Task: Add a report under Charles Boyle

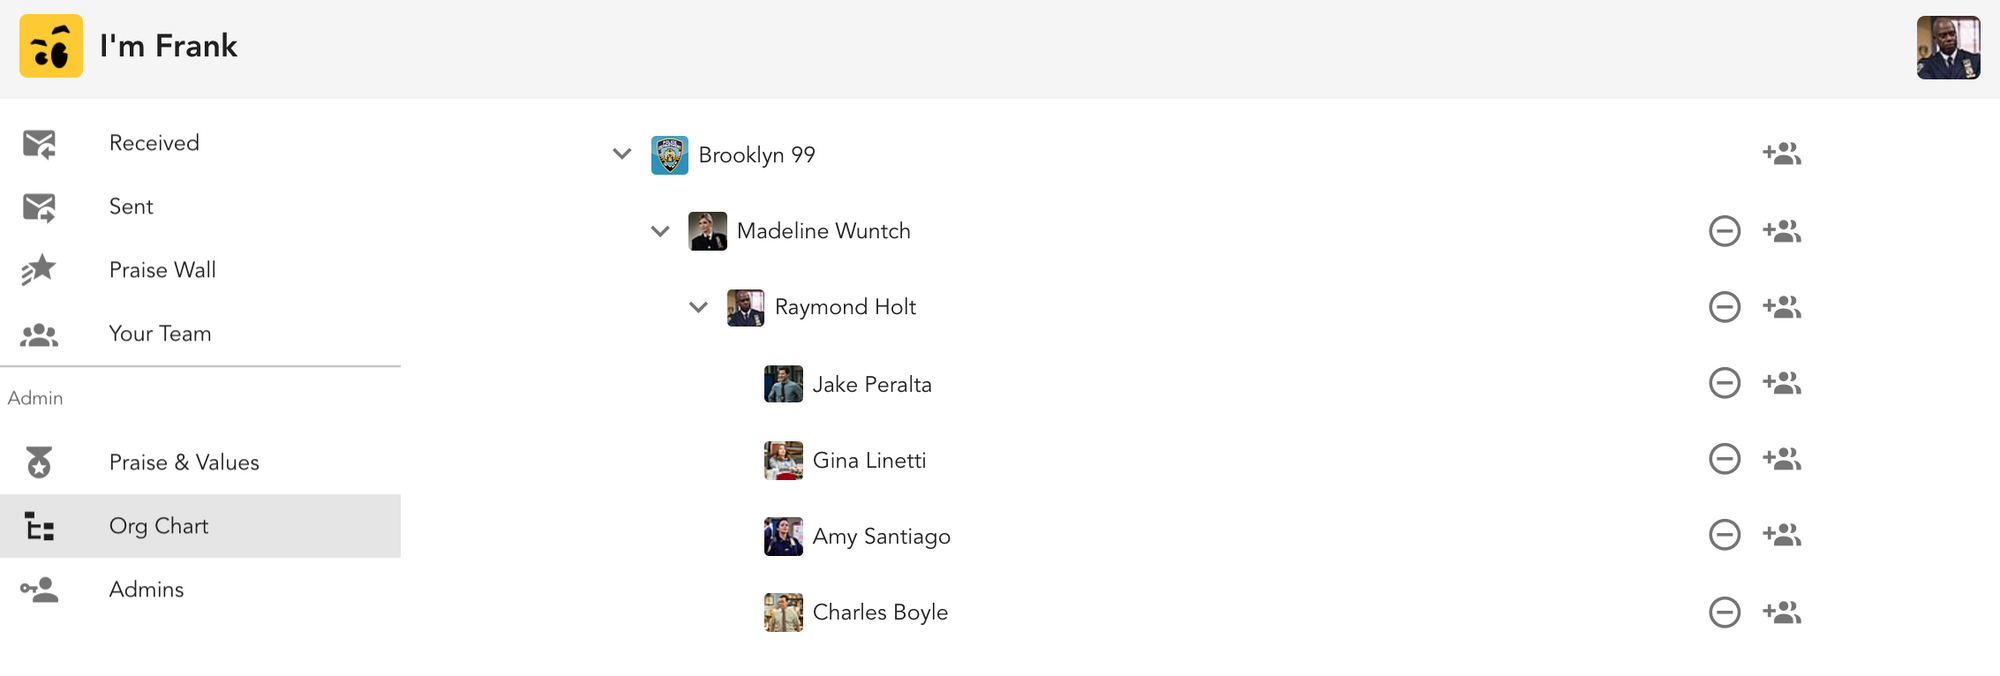Action: 1782,612
